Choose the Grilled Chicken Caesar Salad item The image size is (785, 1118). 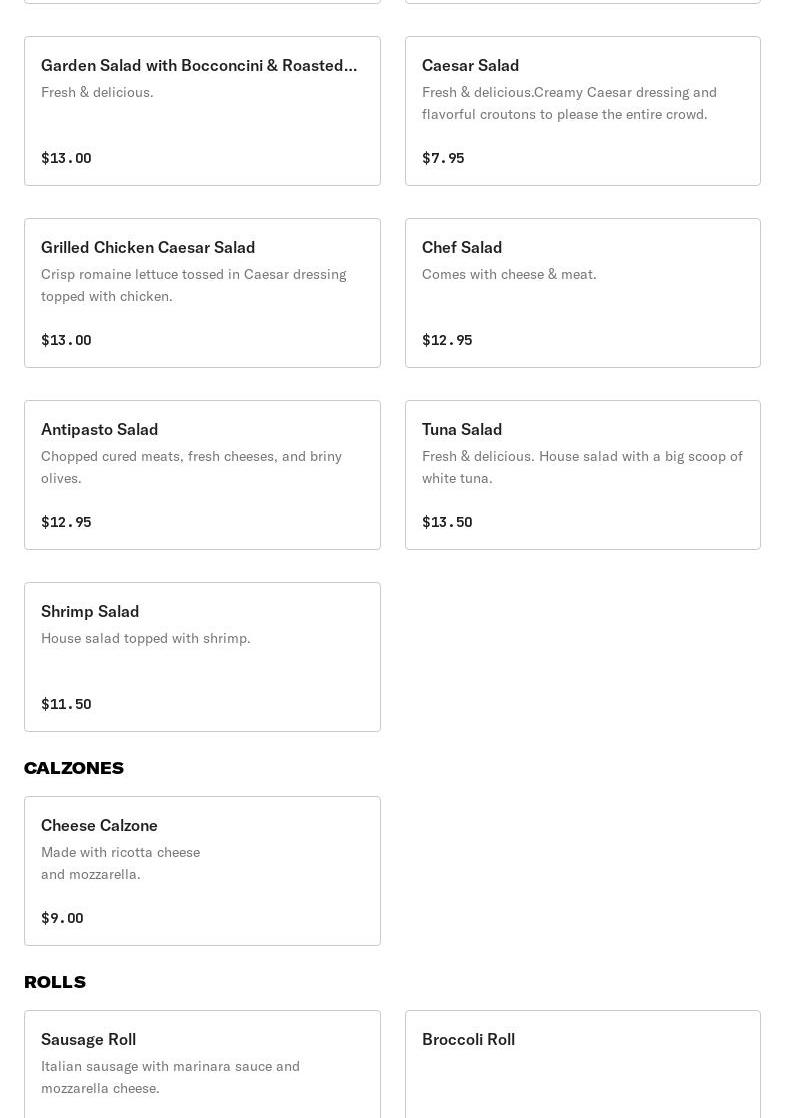pyautogui.click(x=202, y=292)
